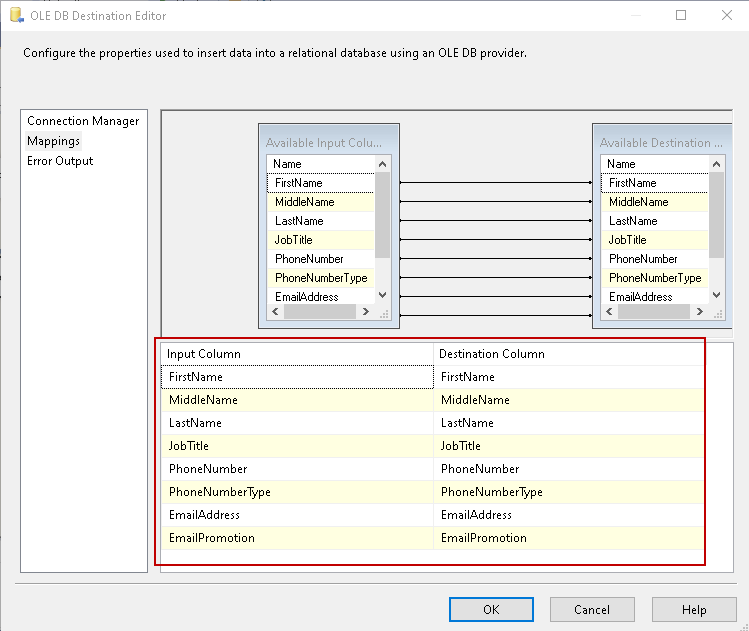Click the OK button

491,609
